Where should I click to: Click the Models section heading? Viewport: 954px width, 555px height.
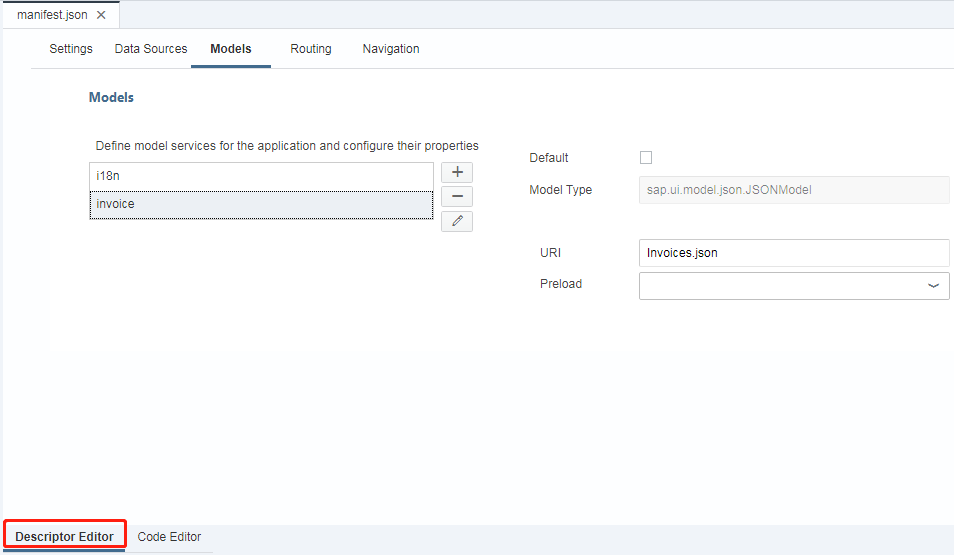(111, 98)
